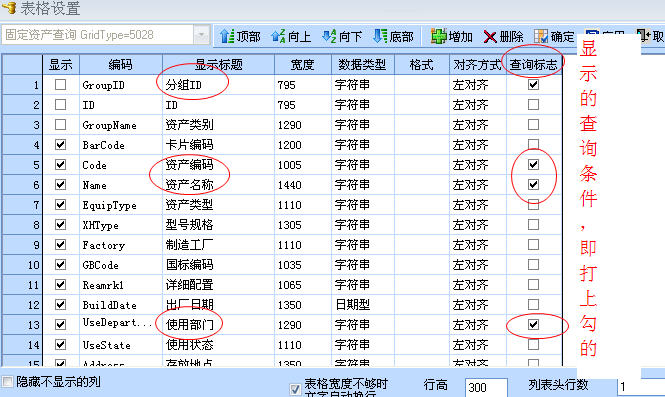Select the 对齐方式 cell of Code row
This screenshot has height=397, width=665.
tap(478, 165)
